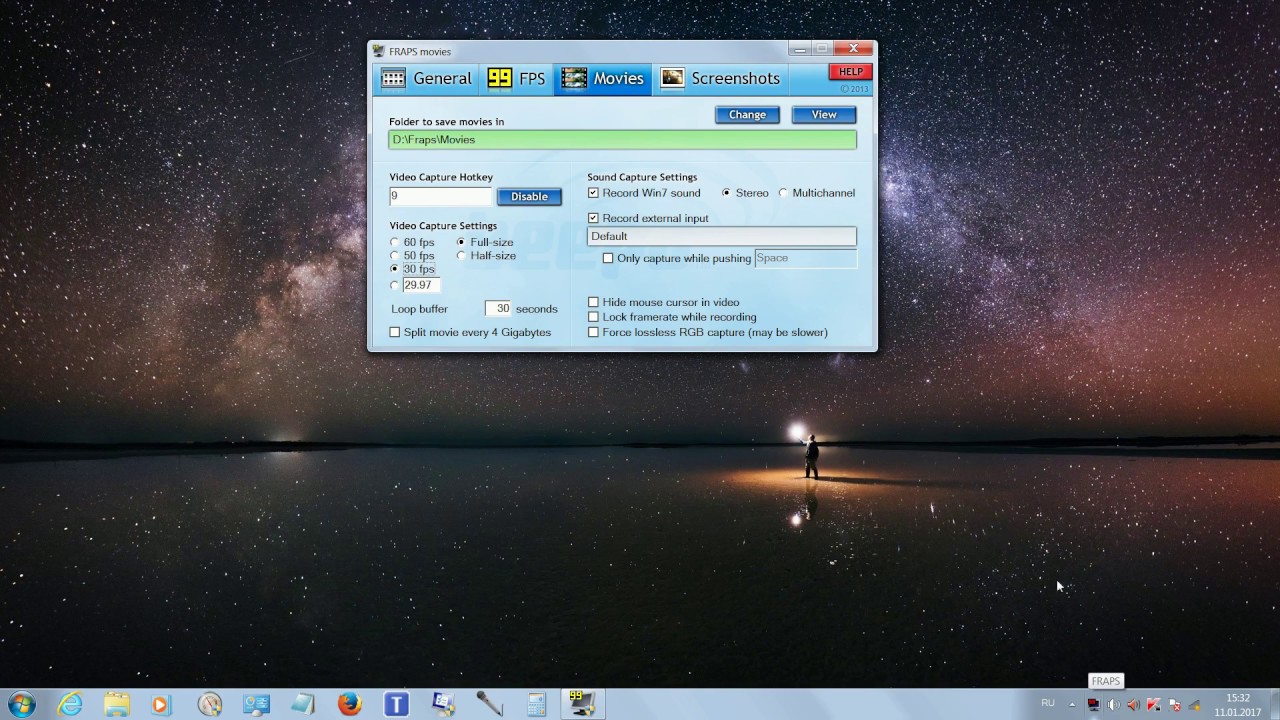1280x720 pixels.
Task: Click the General tab keyboard icon
Action: (x=393, y=79)
